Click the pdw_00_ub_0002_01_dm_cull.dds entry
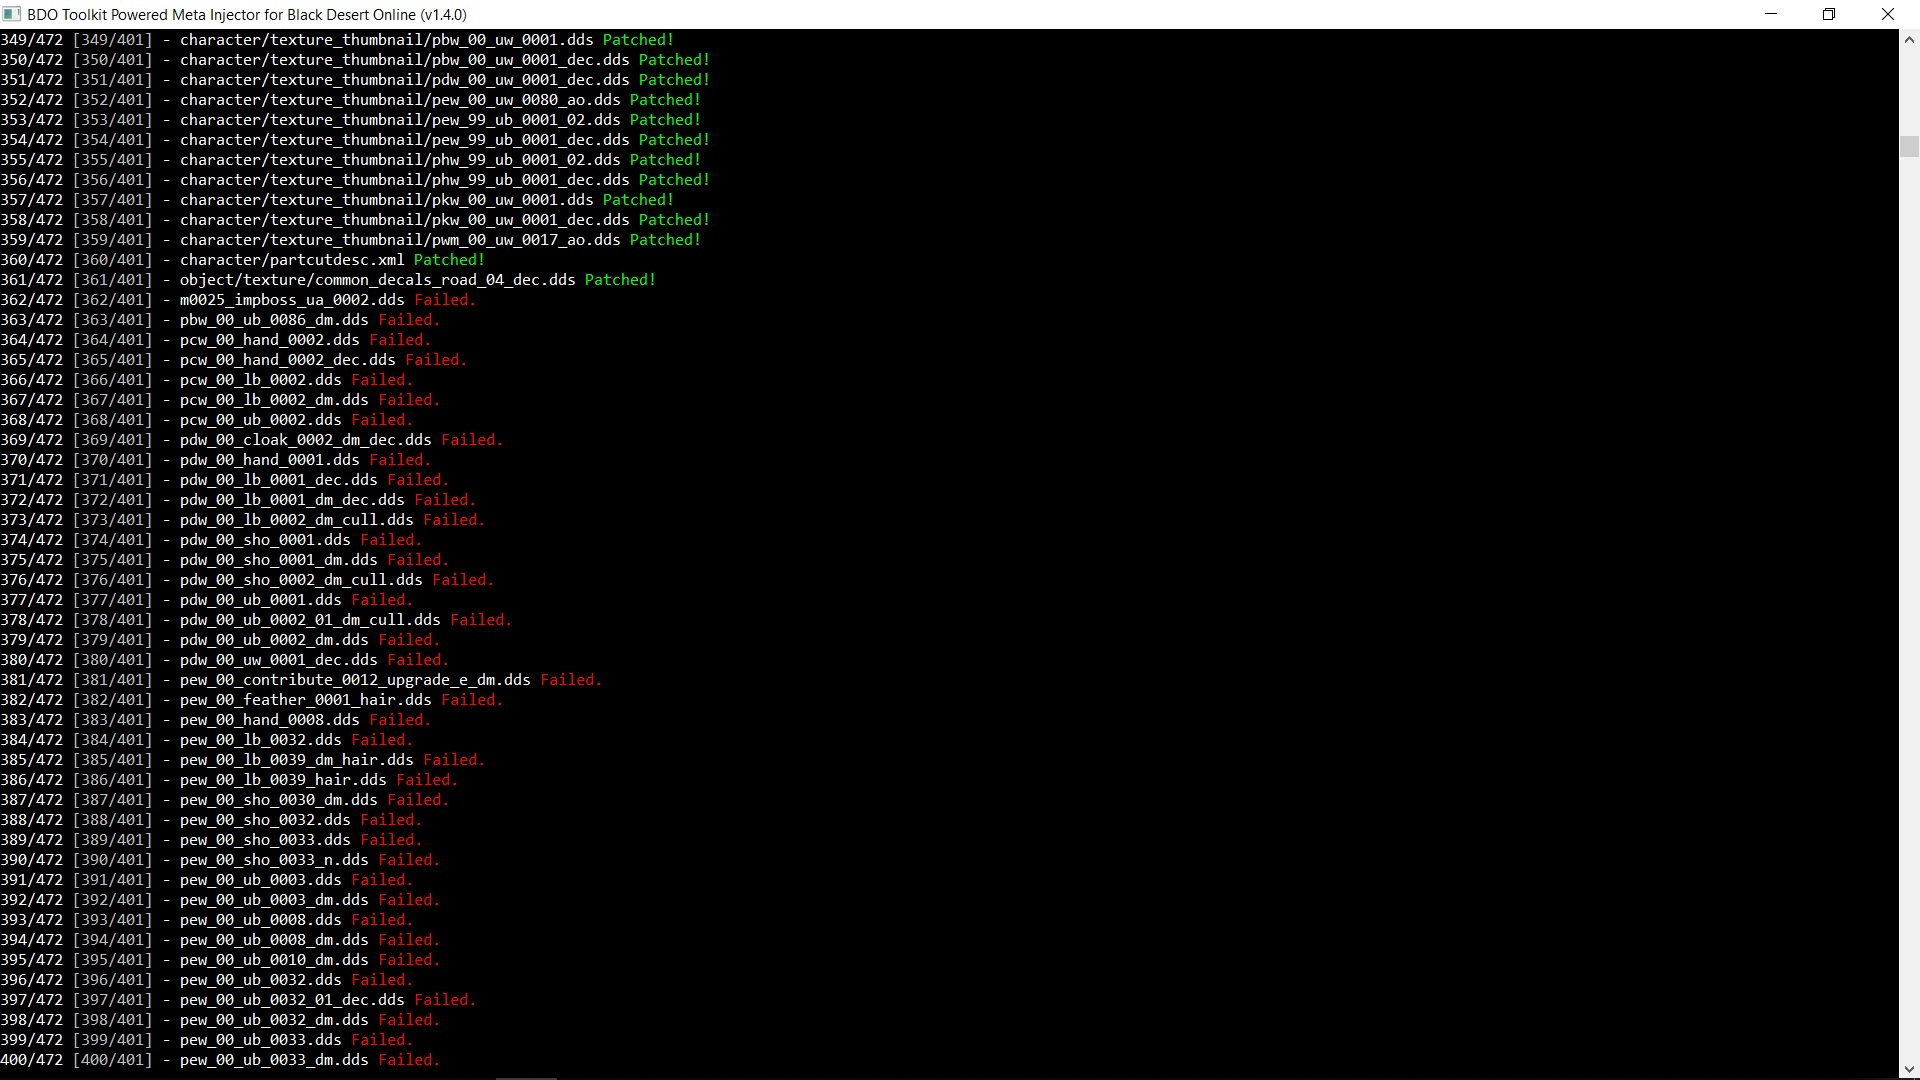1920x1080 pixels. [310, 620]
